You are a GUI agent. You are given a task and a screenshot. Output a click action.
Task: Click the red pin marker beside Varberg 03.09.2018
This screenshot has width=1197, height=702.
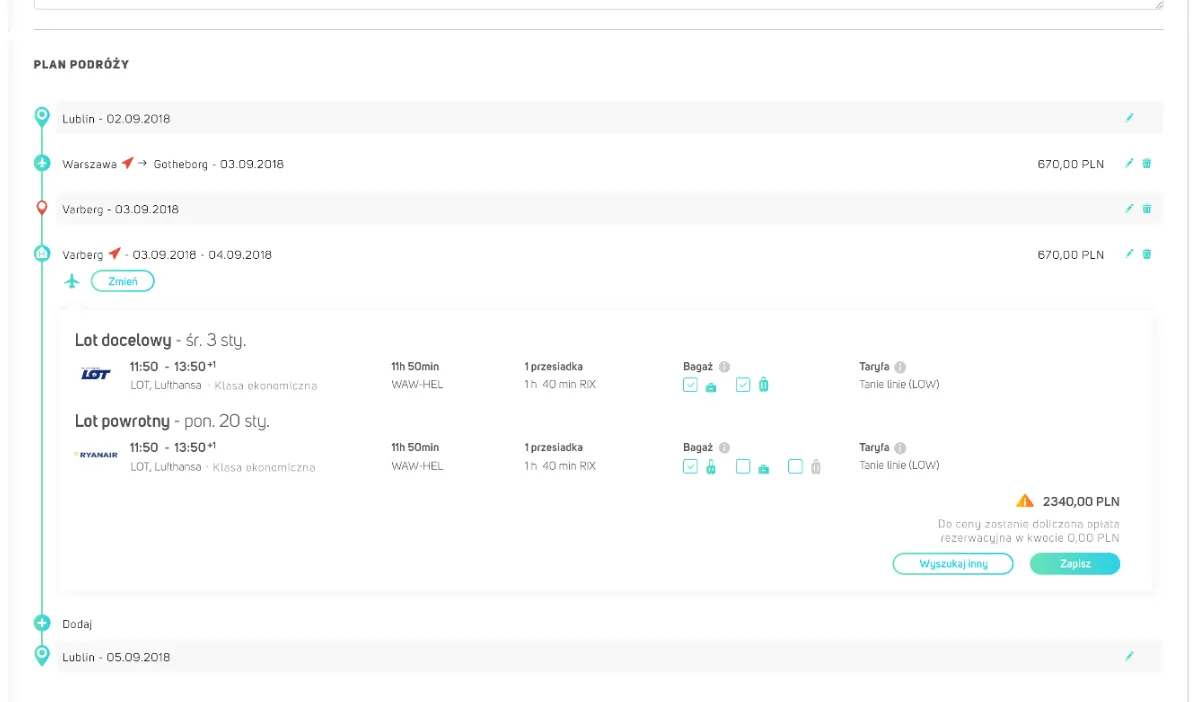coord(42,208)
